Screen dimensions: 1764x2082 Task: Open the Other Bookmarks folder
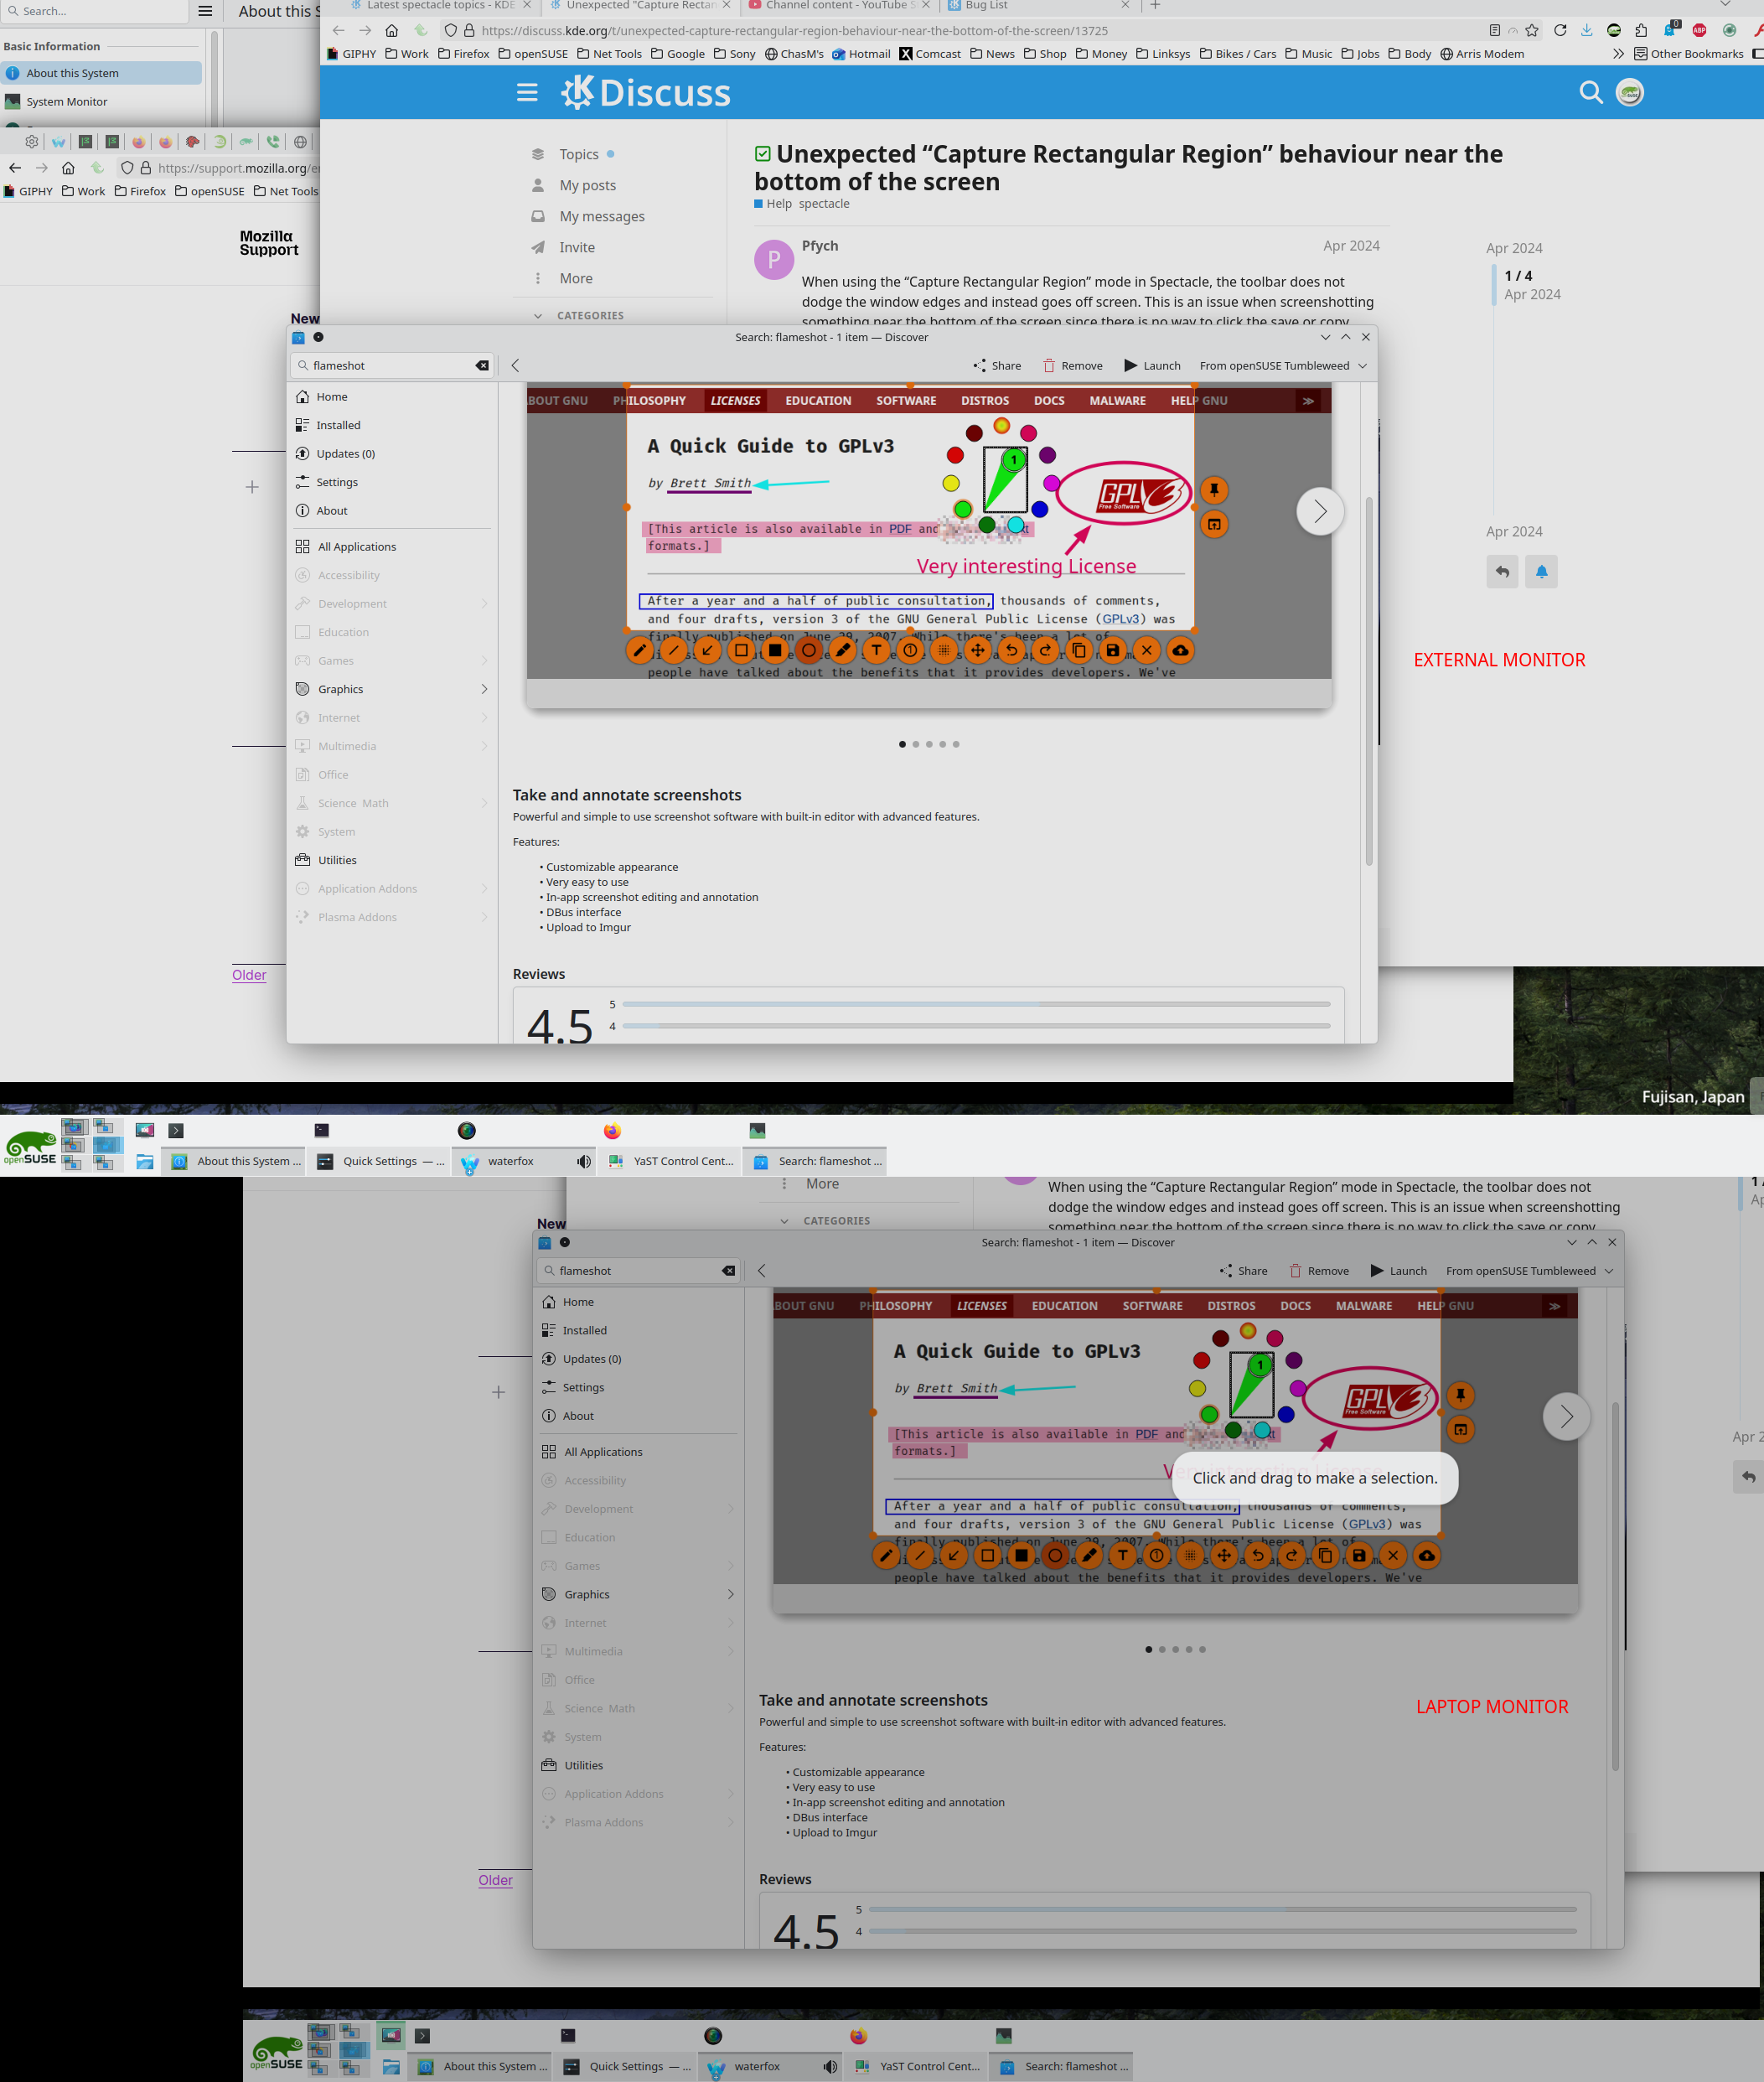pos(1688,54)
